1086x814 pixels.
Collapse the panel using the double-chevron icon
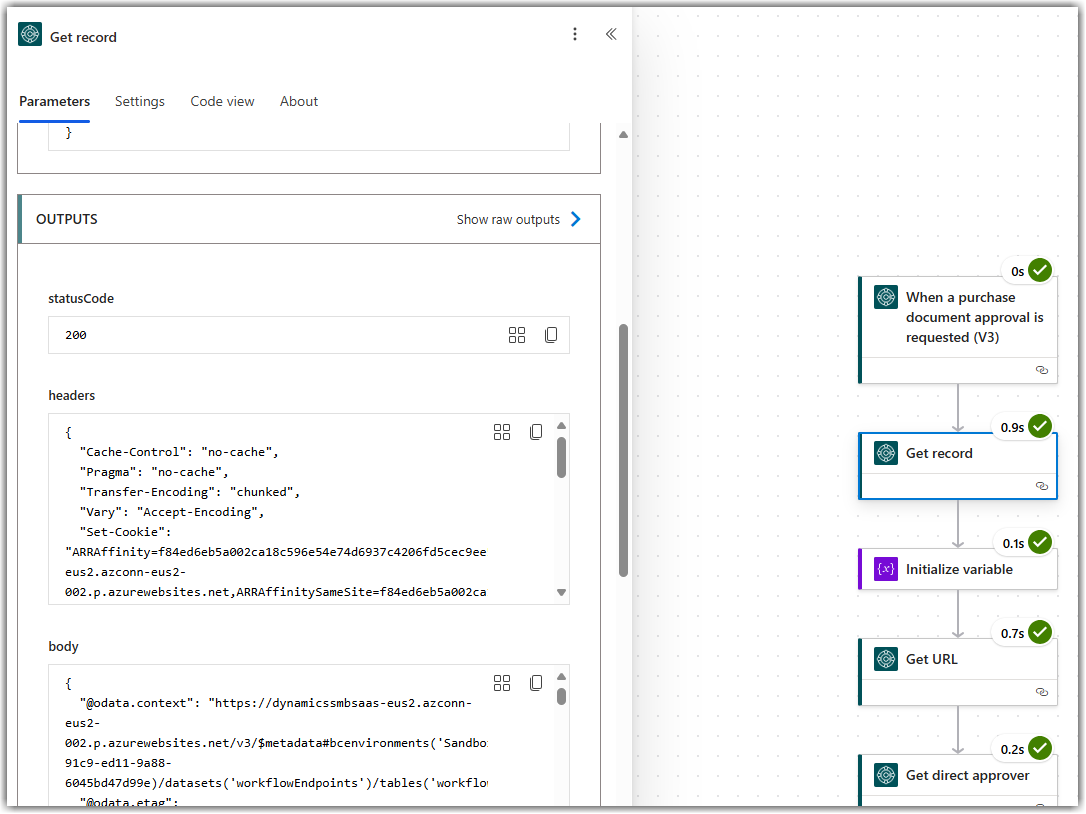click(x=611, y=33)
